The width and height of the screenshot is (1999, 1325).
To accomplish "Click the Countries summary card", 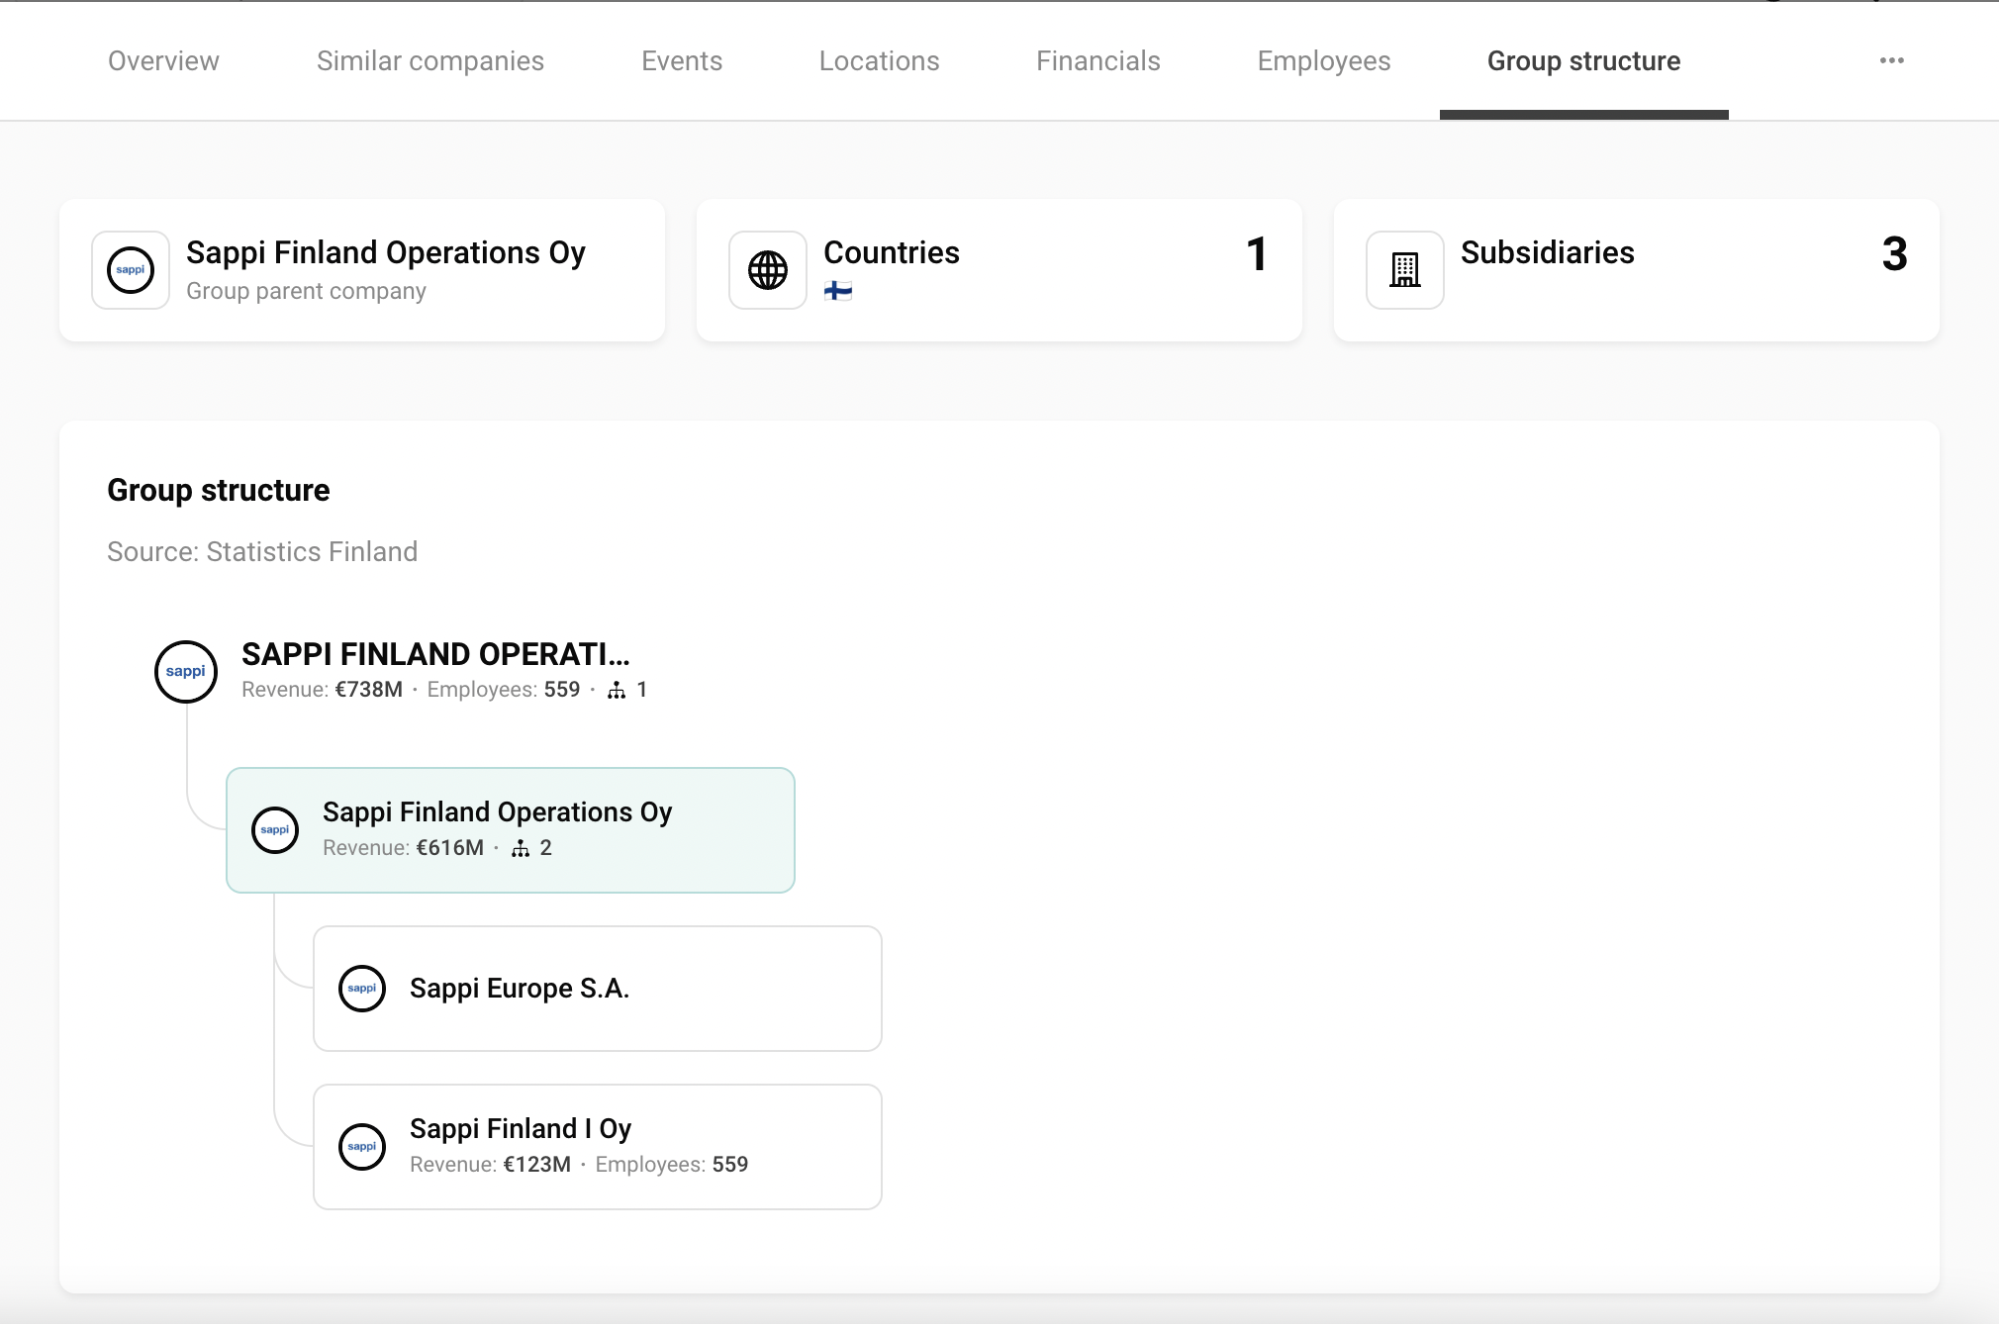I will [998, 270].
